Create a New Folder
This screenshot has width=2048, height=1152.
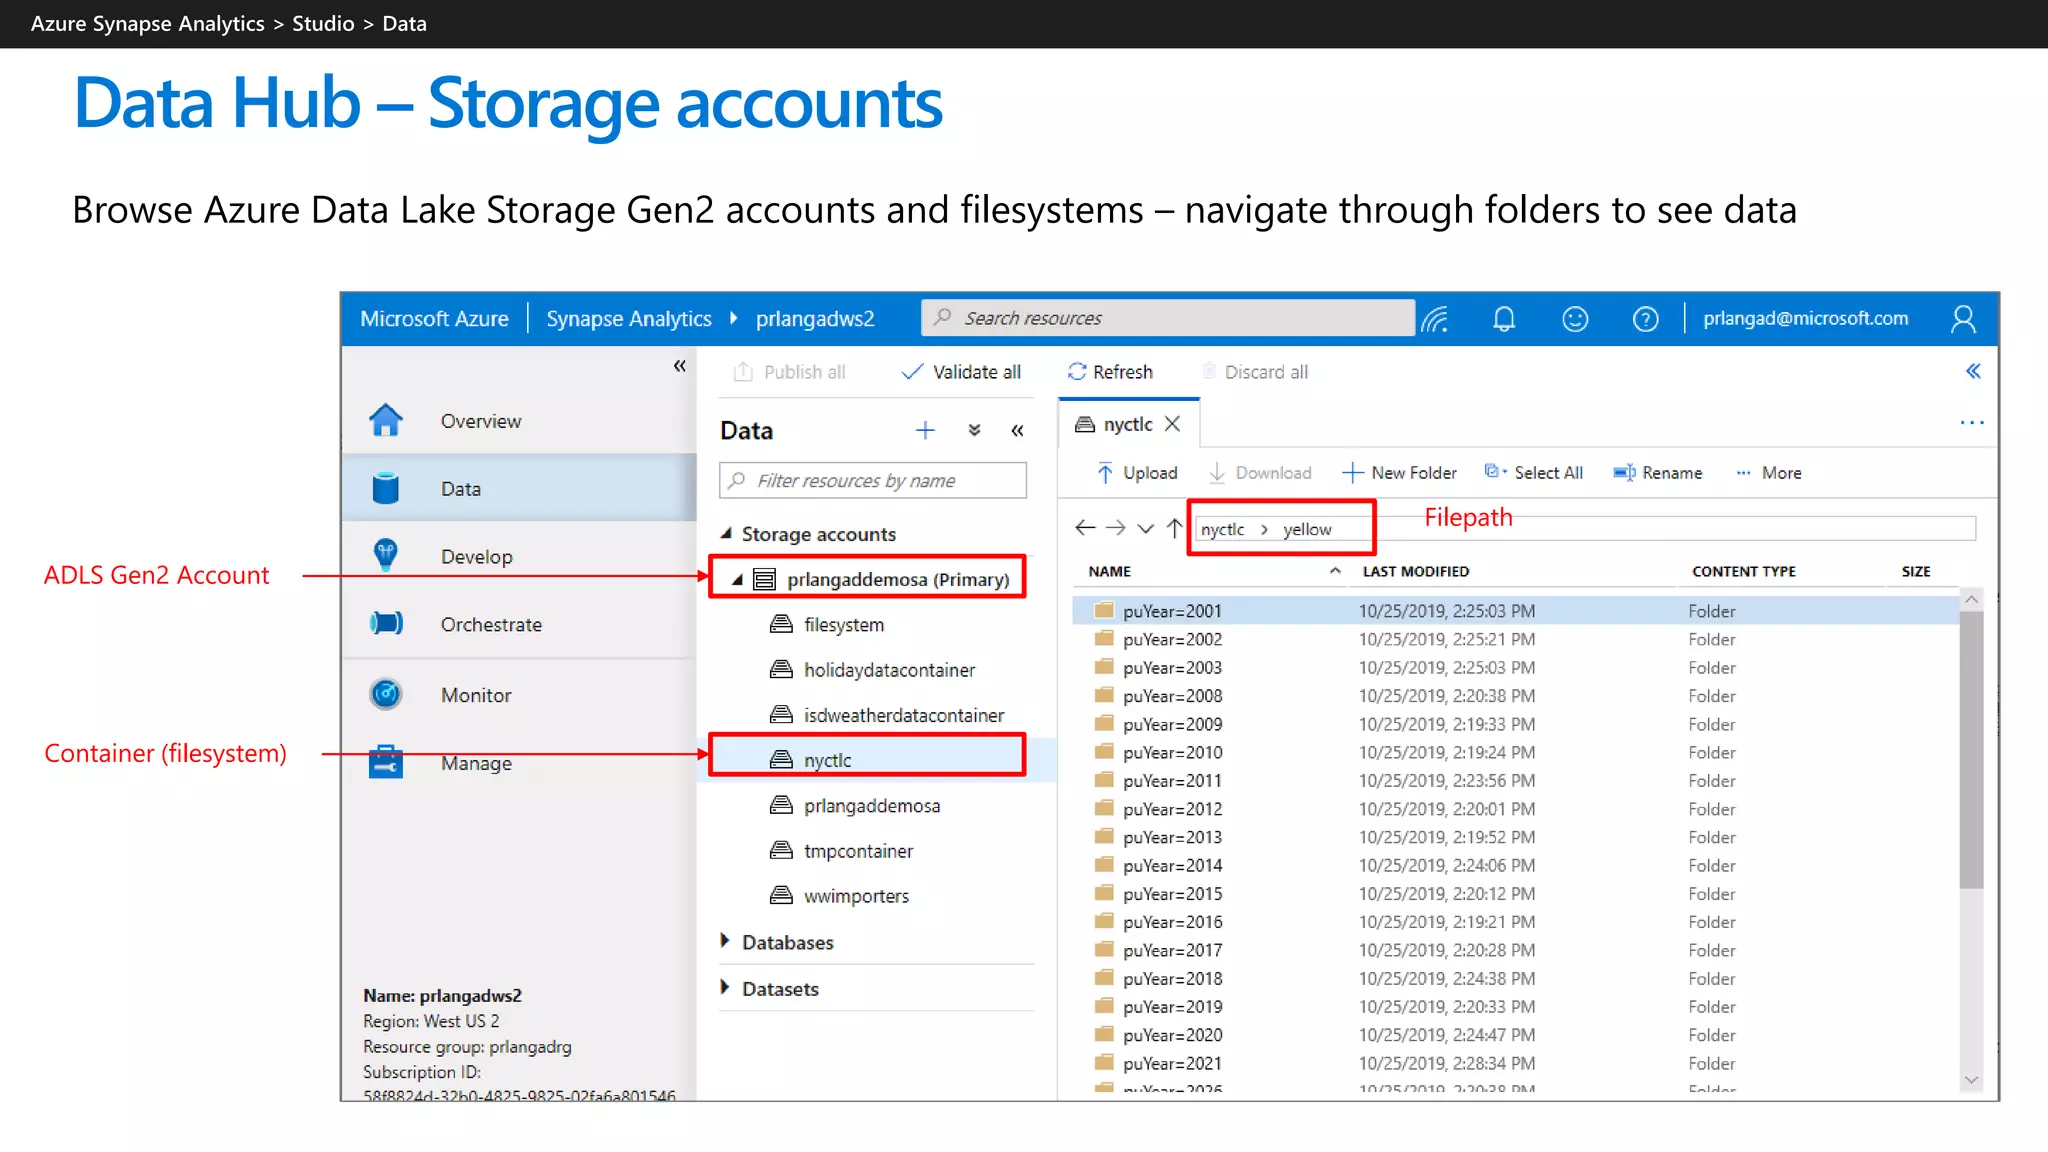(x=1399, y=473)
